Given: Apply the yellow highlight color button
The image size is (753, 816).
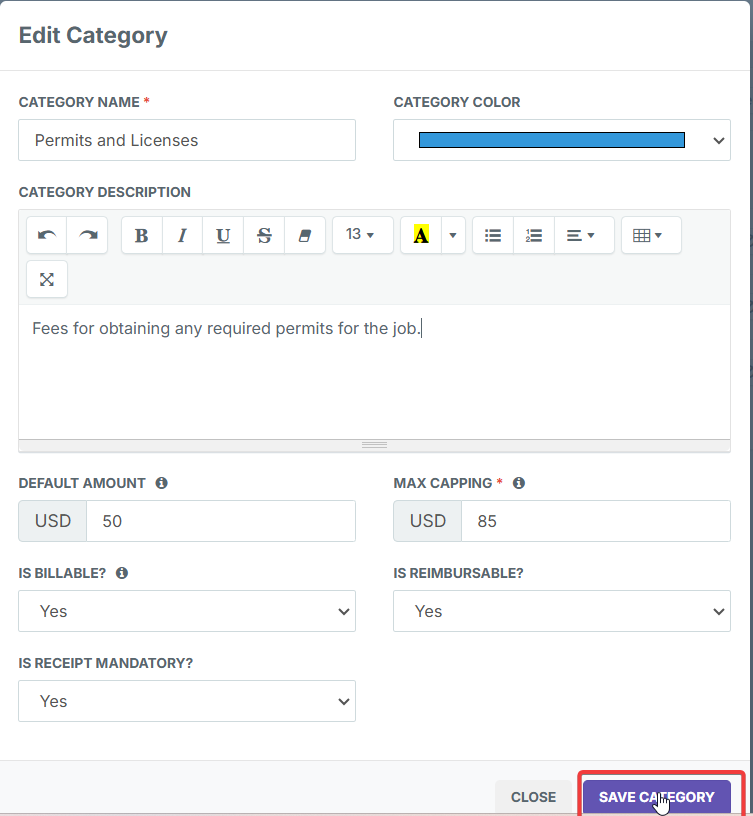Looking at the screenshot, I should (x=421, y=235).
